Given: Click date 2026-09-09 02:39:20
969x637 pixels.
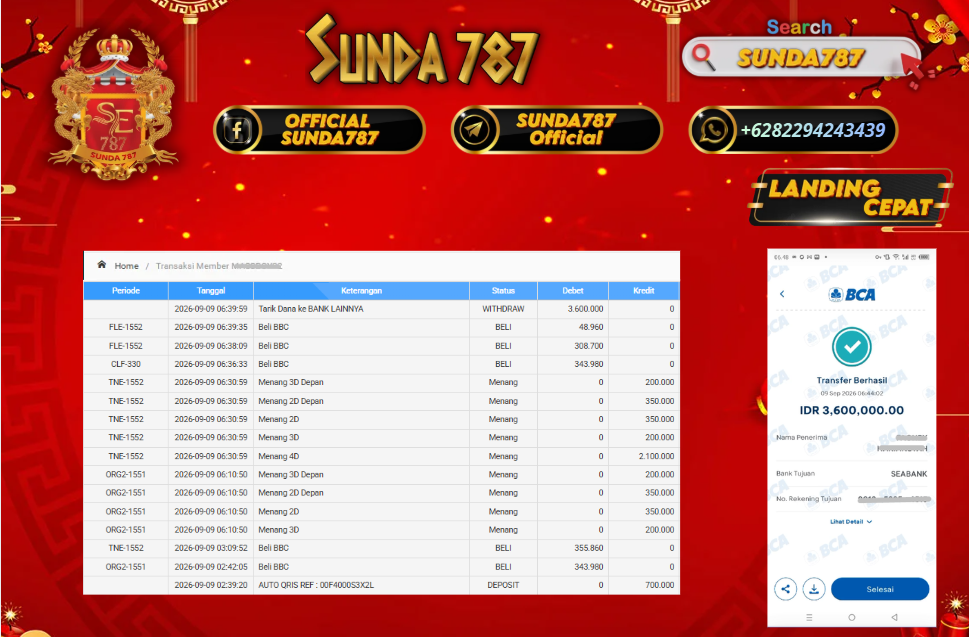Looking at the screenshot, I should (x=211, y=585).
